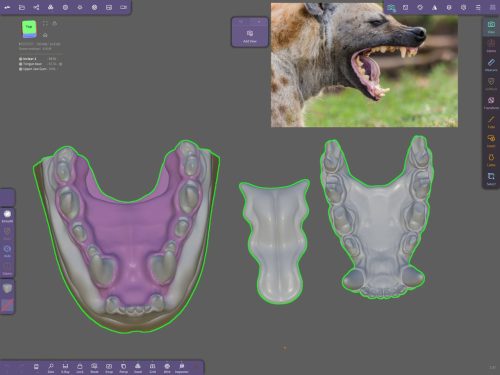Open the Lighting sun icon menu
The height and width of the screenshot is (375, 500).
[x=80, y=7]
